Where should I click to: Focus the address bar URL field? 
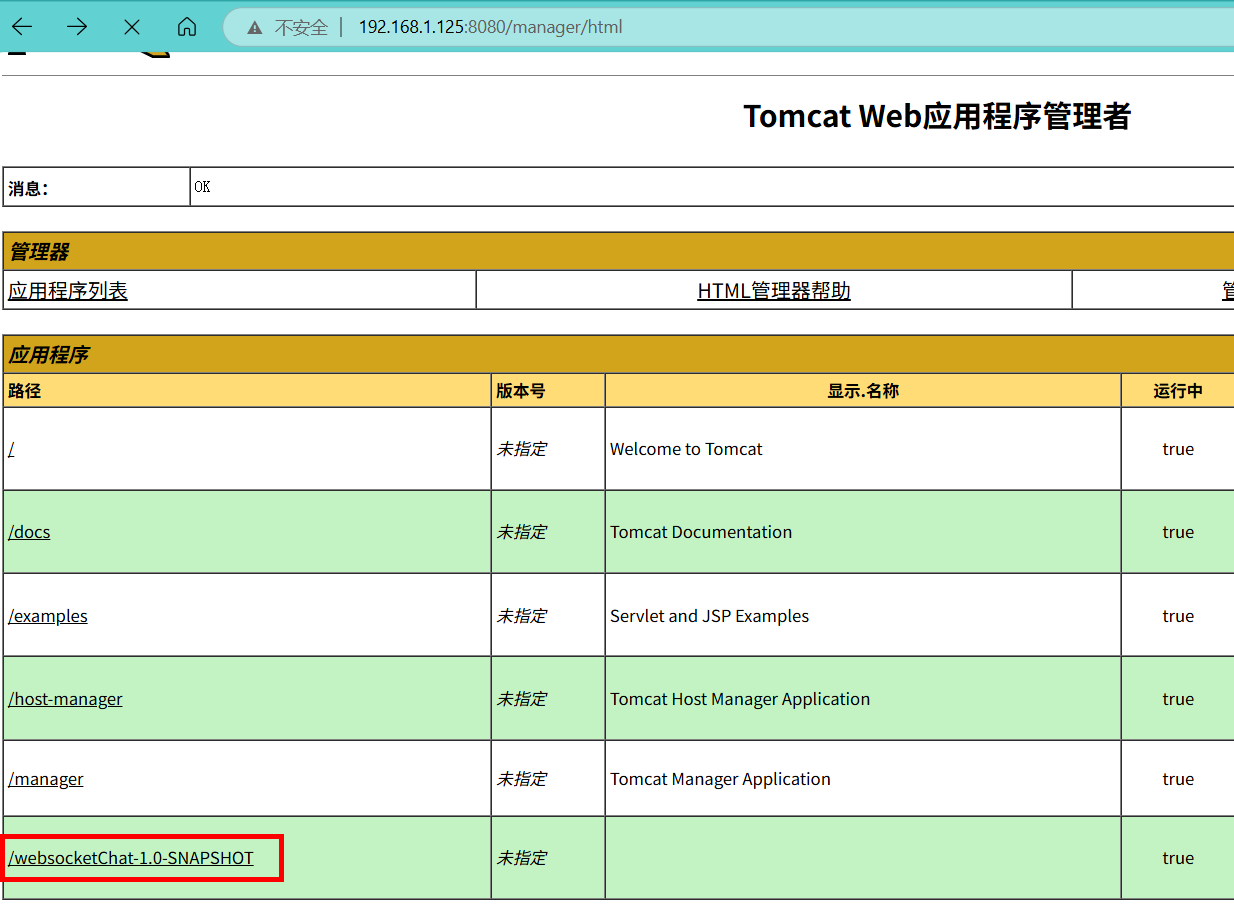tap(490, 27)
